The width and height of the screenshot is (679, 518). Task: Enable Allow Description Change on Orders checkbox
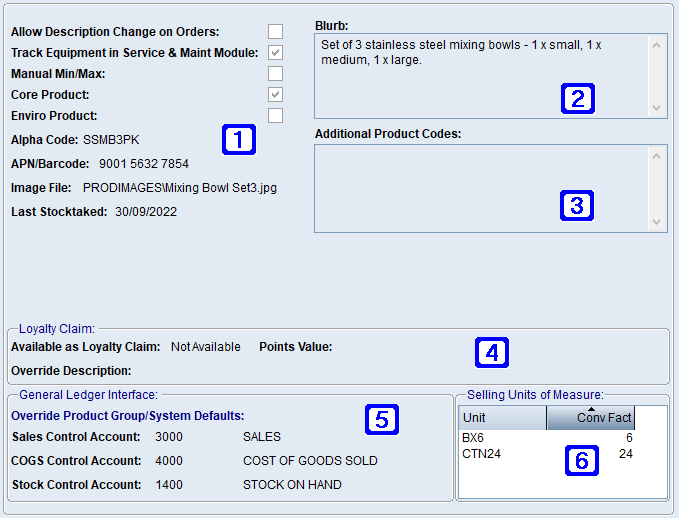click(x=275, y=32)
